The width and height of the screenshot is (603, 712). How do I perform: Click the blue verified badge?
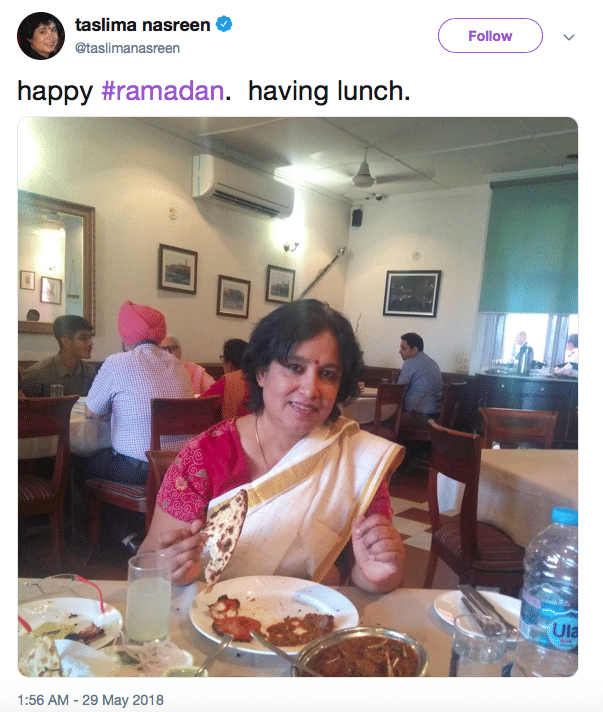223,24
